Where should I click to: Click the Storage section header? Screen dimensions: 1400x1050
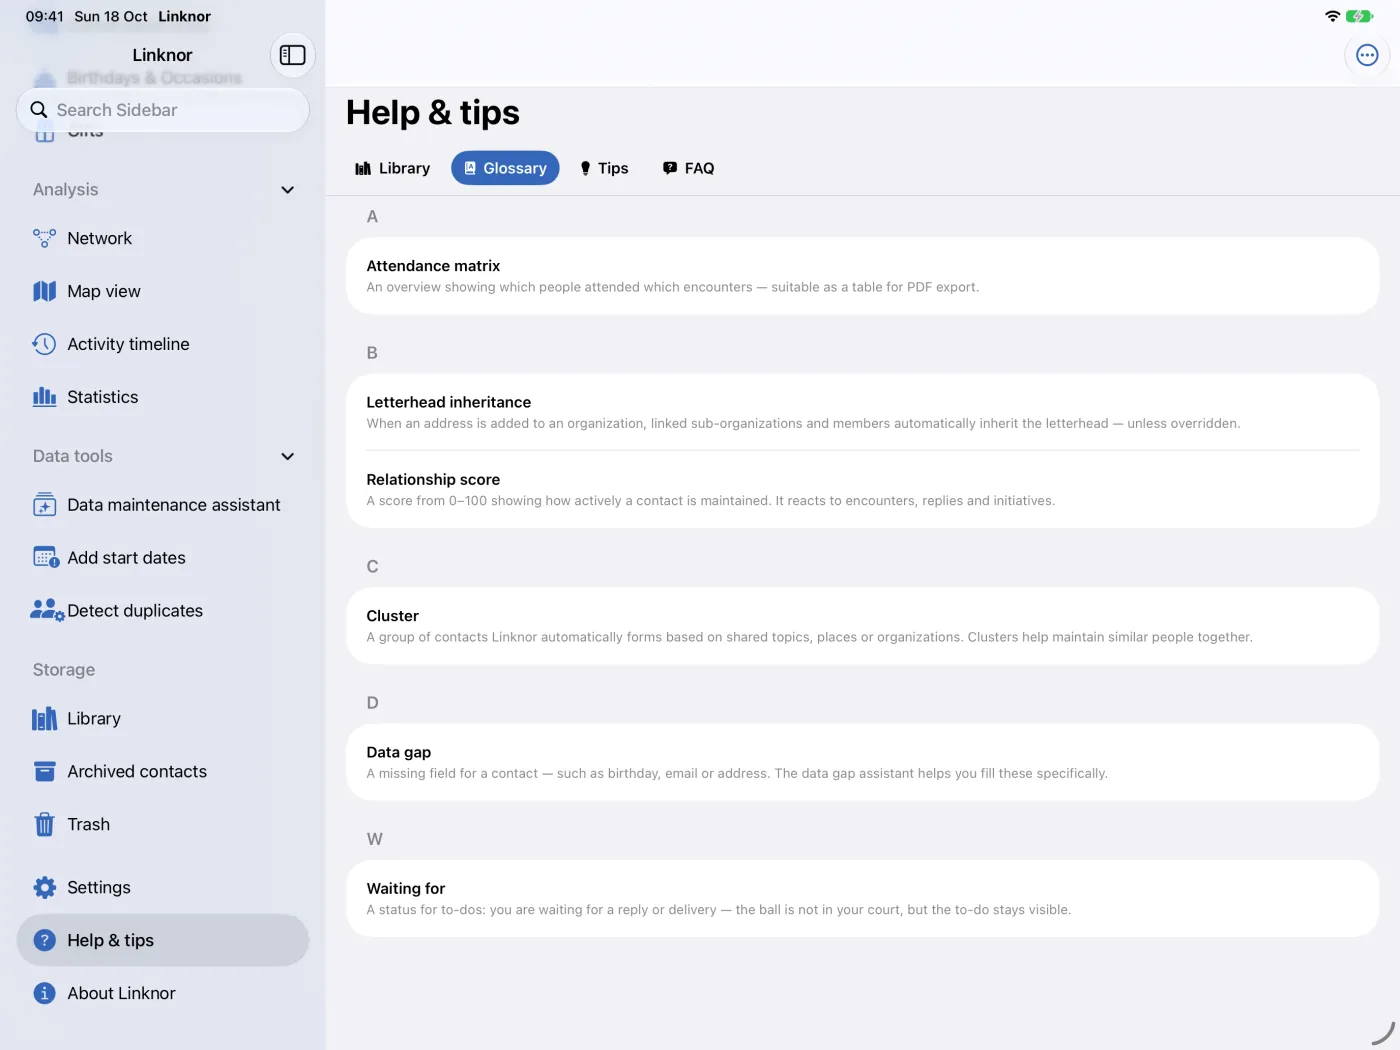(64, 670)
